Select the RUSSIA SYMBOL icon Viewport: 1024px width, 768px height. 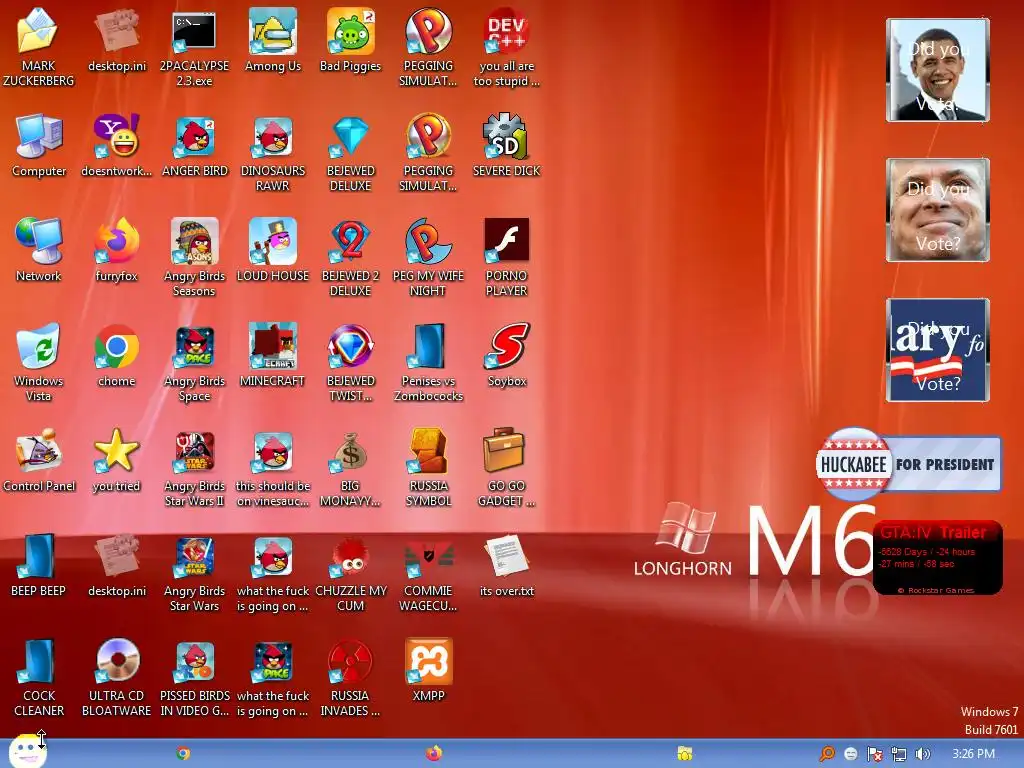[x=428, y=451]
